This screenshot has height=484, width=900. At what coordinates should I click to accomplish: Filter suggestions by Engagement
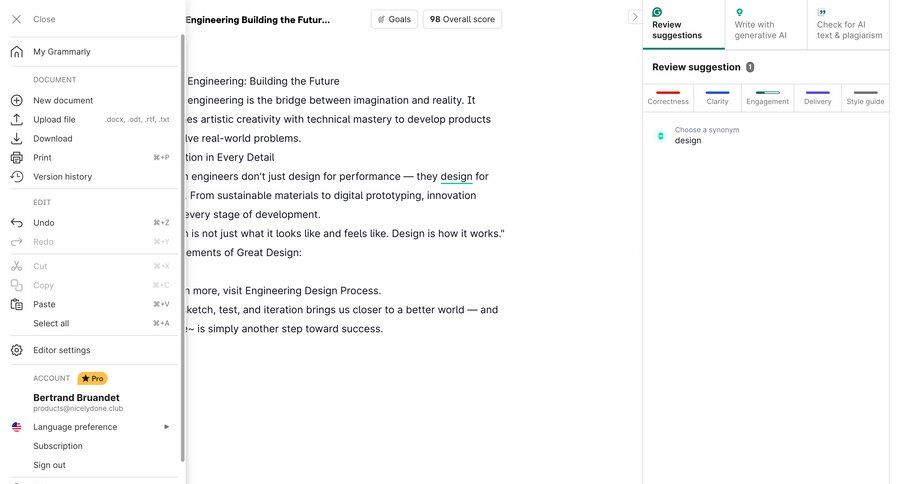click(x=767, y=98)
